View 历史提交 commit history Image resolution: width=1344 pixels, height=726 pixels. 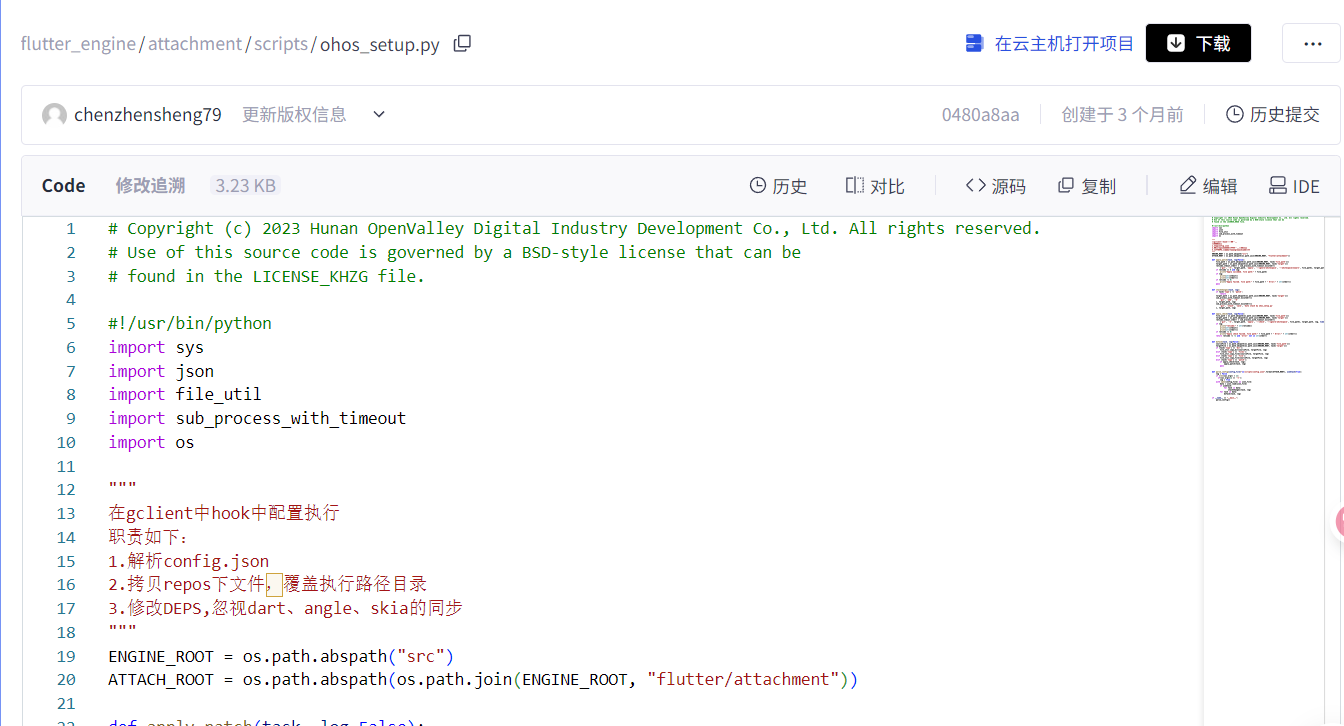[1273, 115]
